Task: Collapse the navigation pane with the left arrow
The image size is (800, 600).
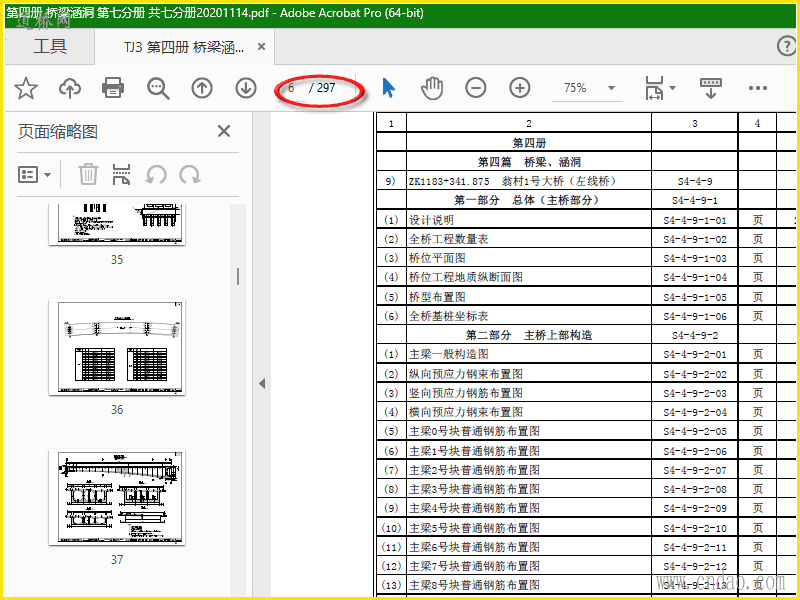Action: 262,383
